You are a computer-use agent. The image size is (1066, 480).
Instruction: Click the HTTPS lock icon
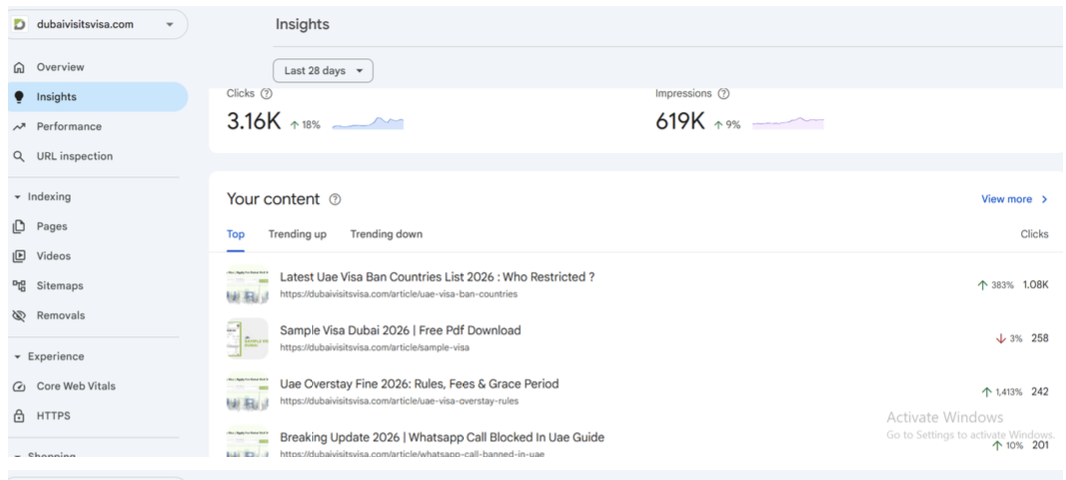point(19,416)
